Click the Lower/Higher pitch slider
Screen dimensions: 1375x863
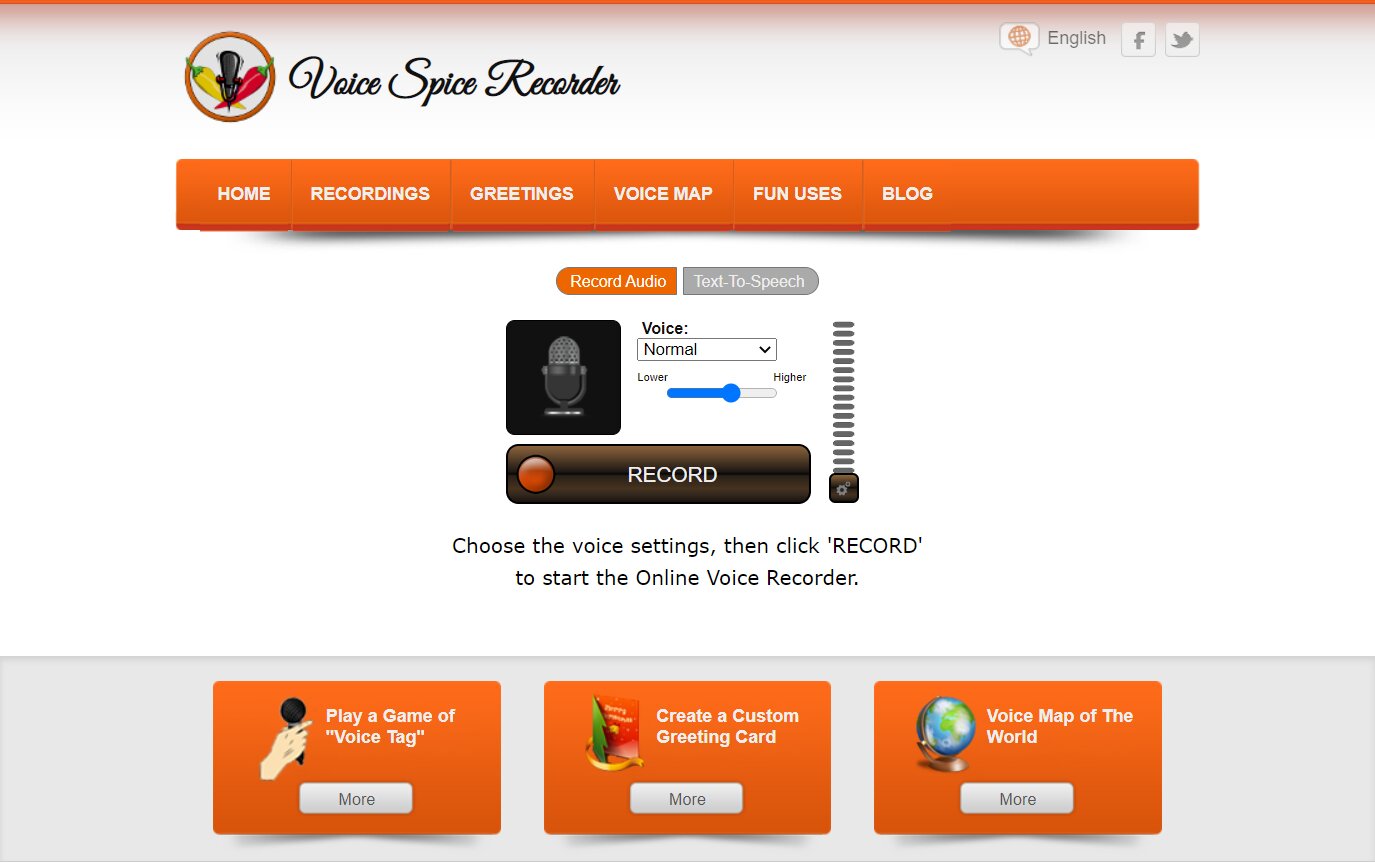point(722,393)
